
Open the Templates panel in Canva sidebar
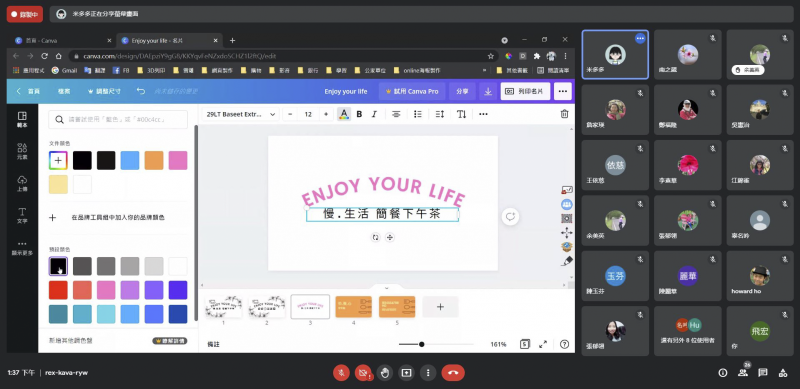tap(22, 119)
